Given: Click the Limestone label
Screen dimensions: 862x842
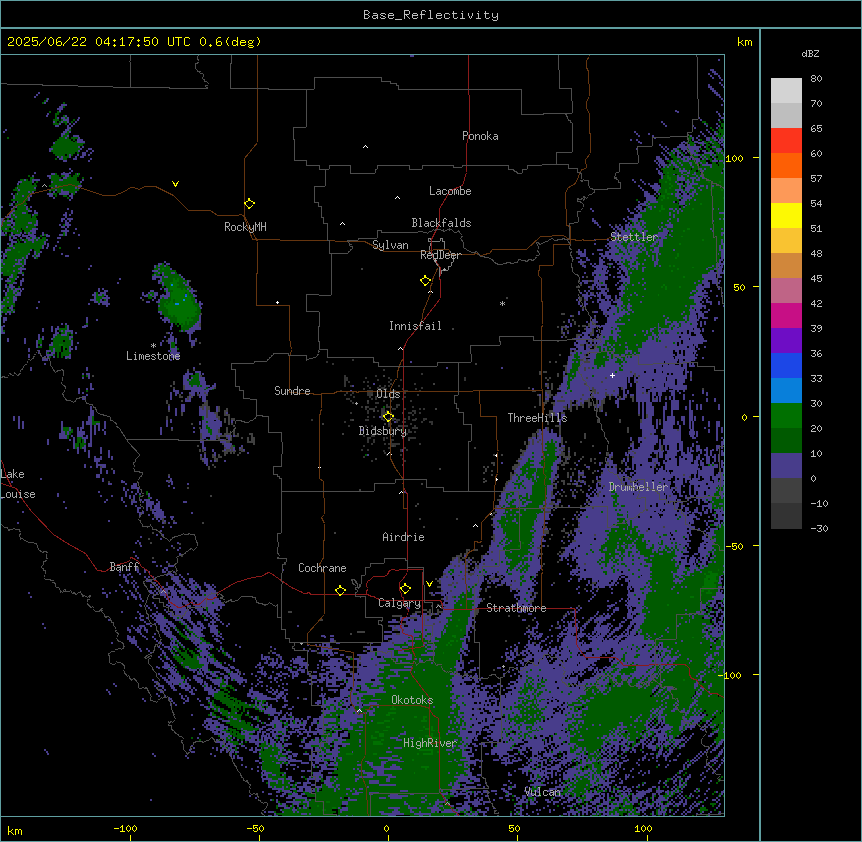Looking at the screenshot, I should click(153, 356).
